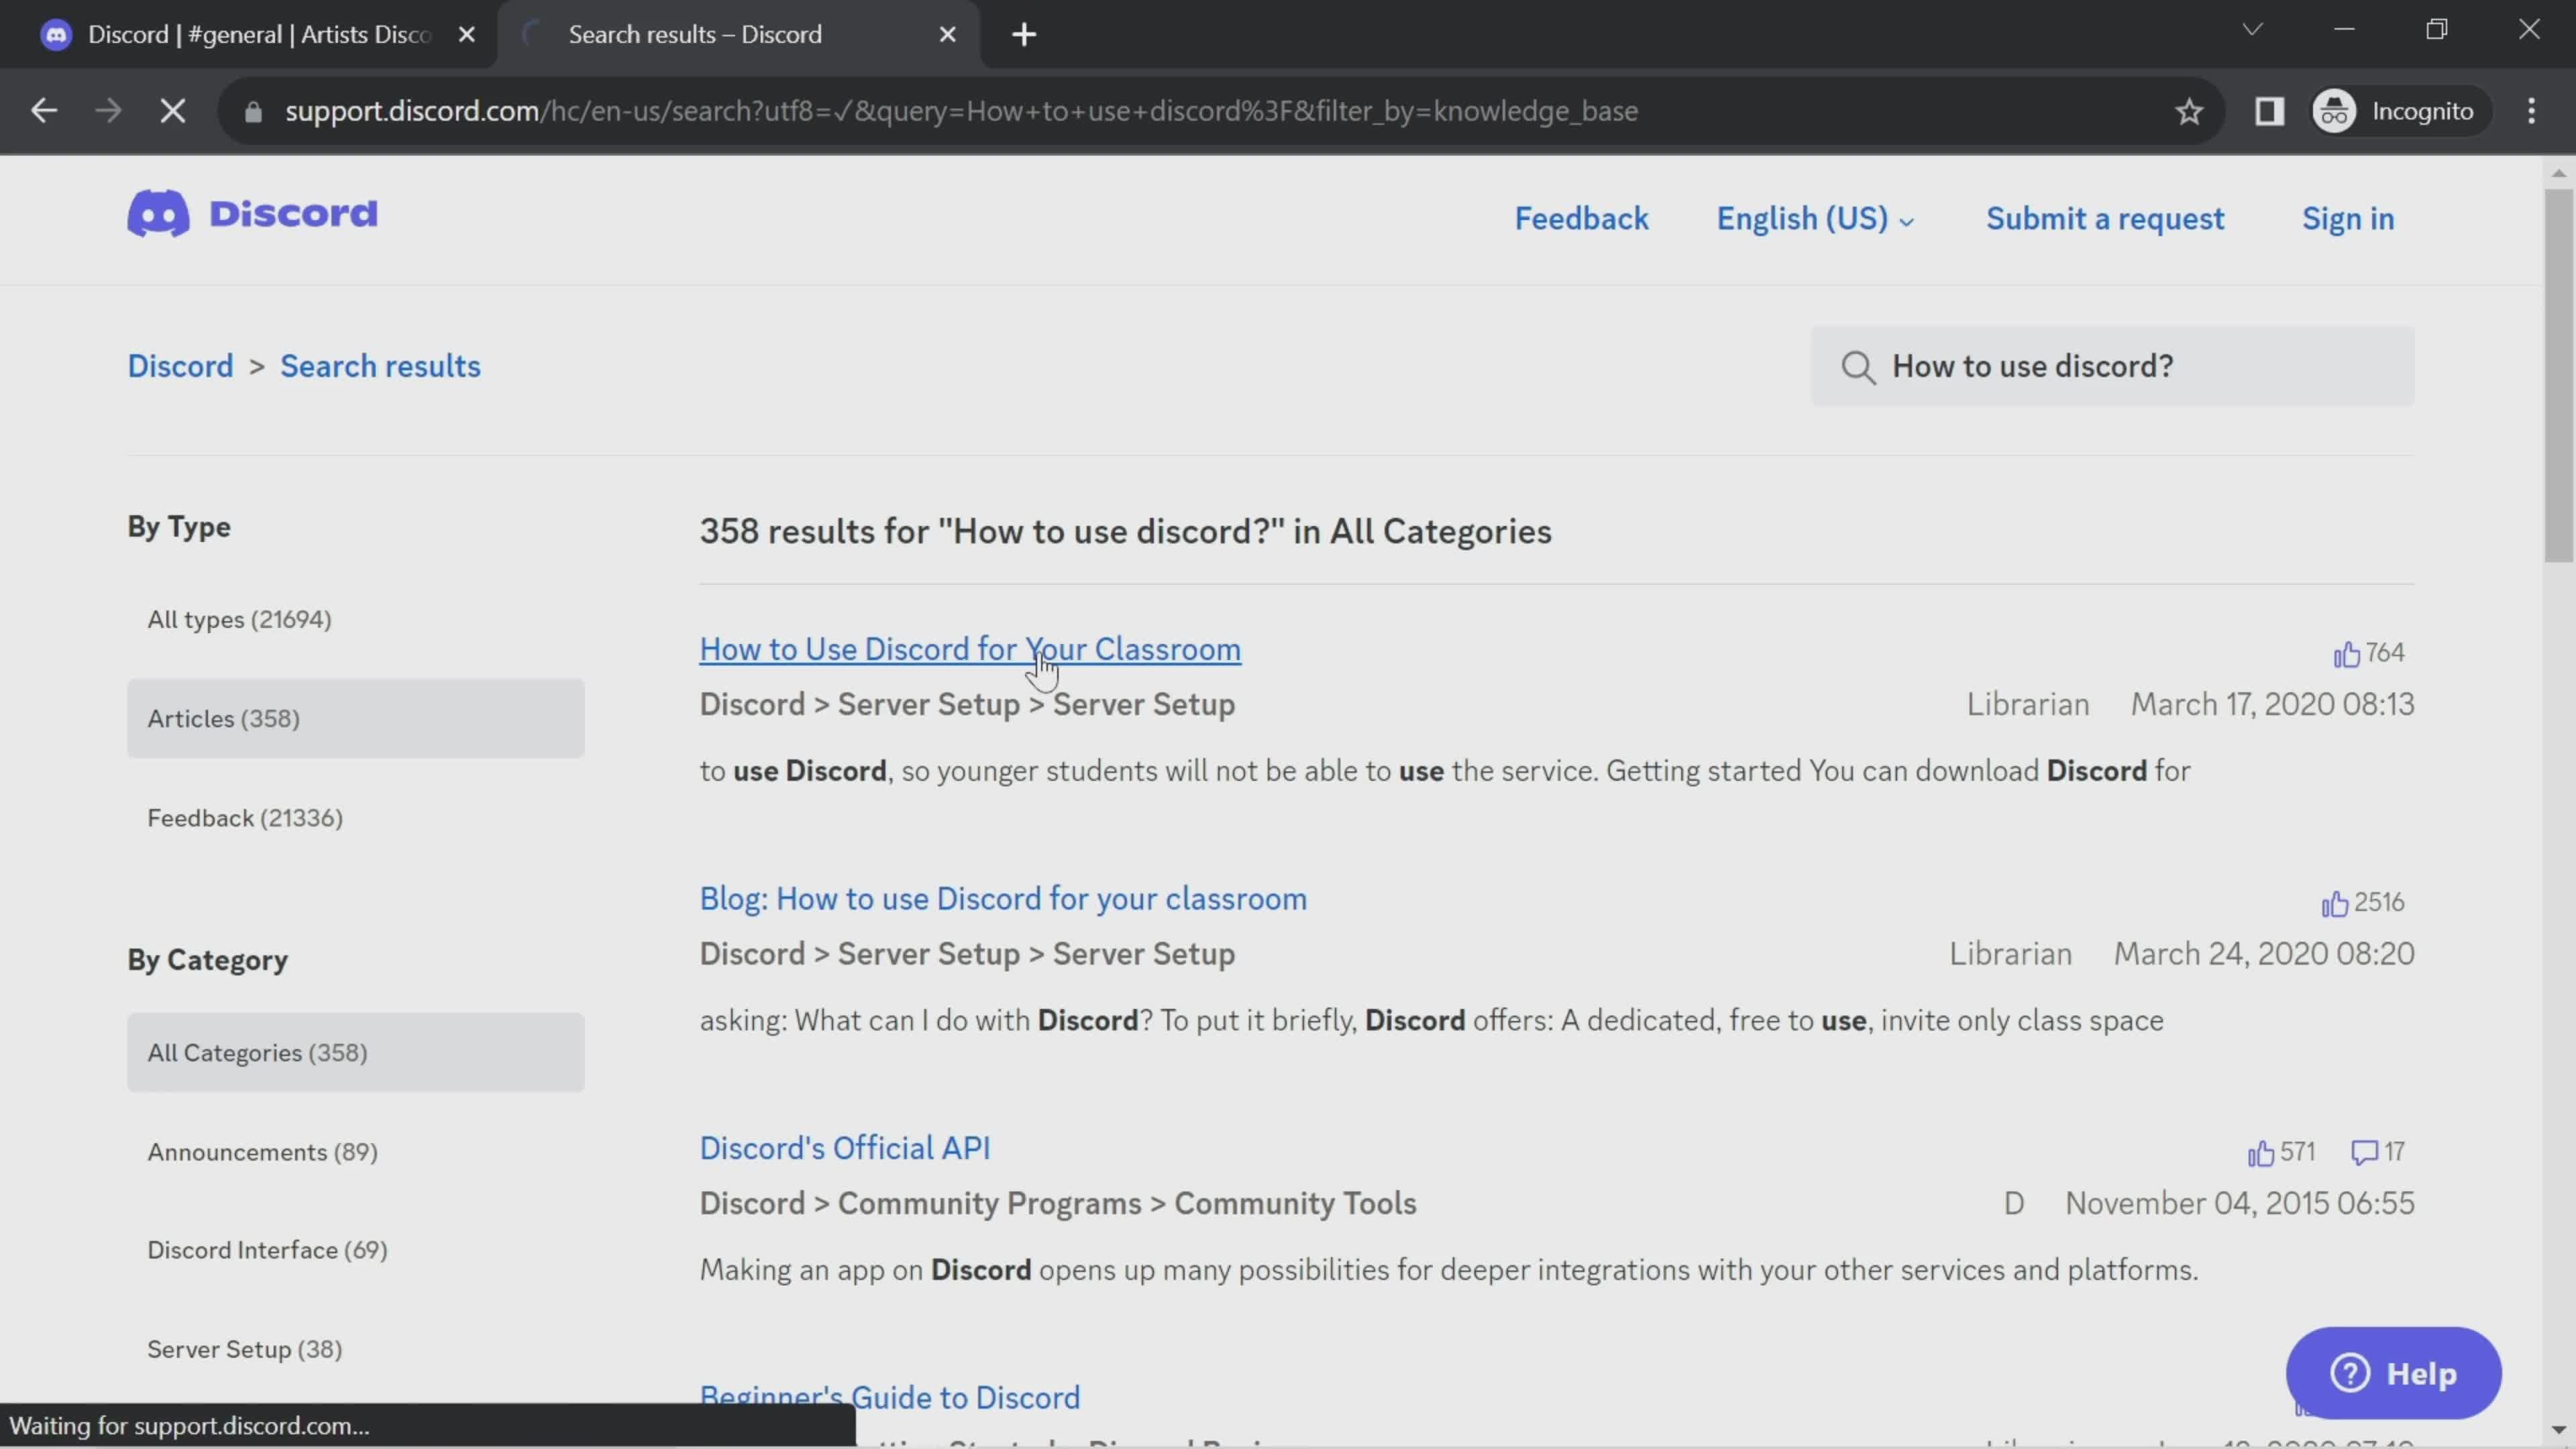The height and width of the screenshot is (1449, 2576).
Task: Click the thumbs-up icon showing 2516 votes
Action: pyautogui.click(x=2334, y=904)
